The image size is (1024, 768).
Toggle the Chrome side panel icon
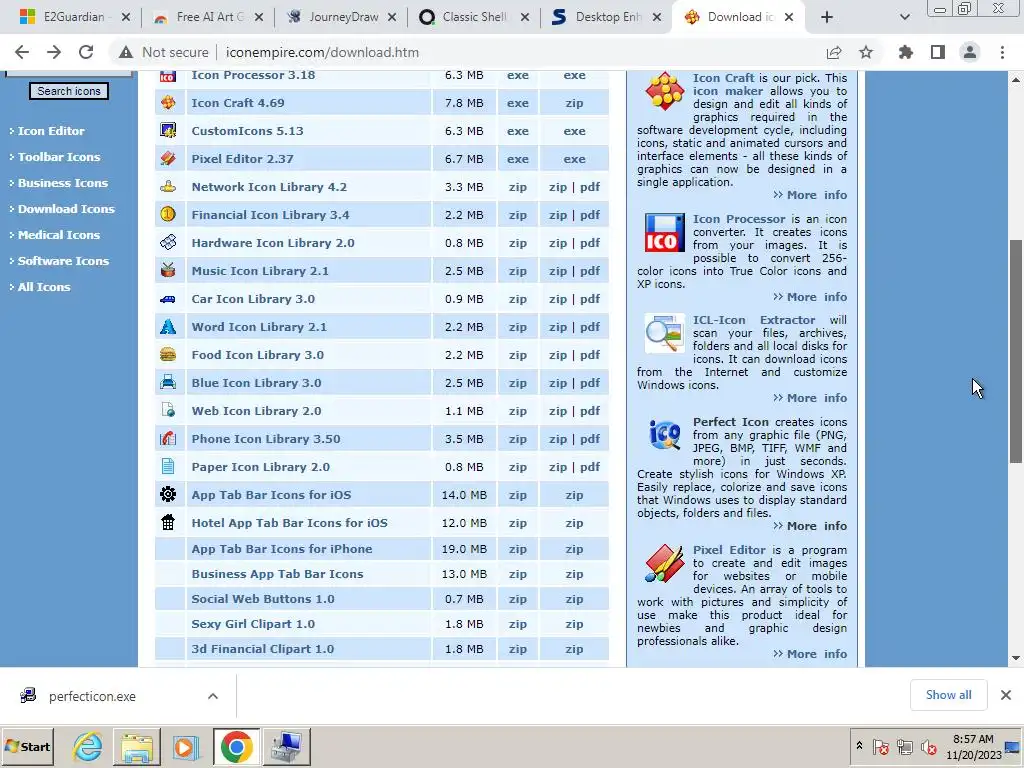(x=938, y=52)
